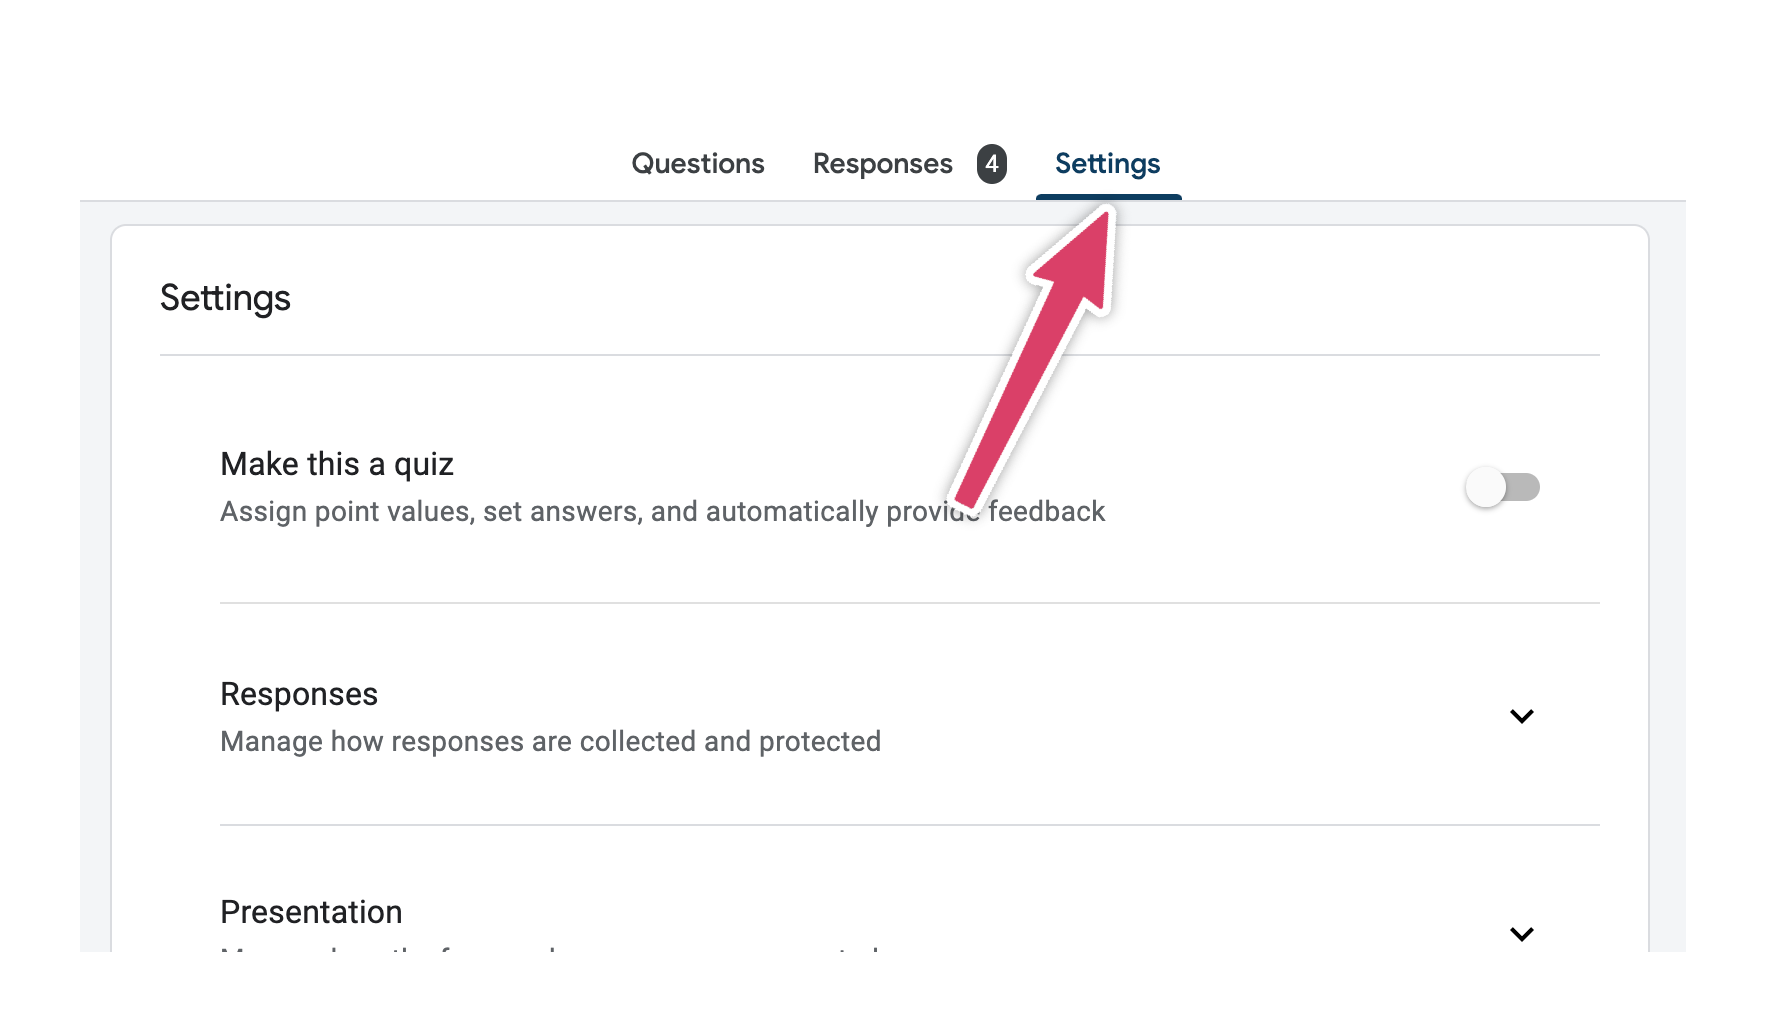This screenshot has width=1766, height=1032.
Task: Click the Settings heading
Action: (225, 297)
